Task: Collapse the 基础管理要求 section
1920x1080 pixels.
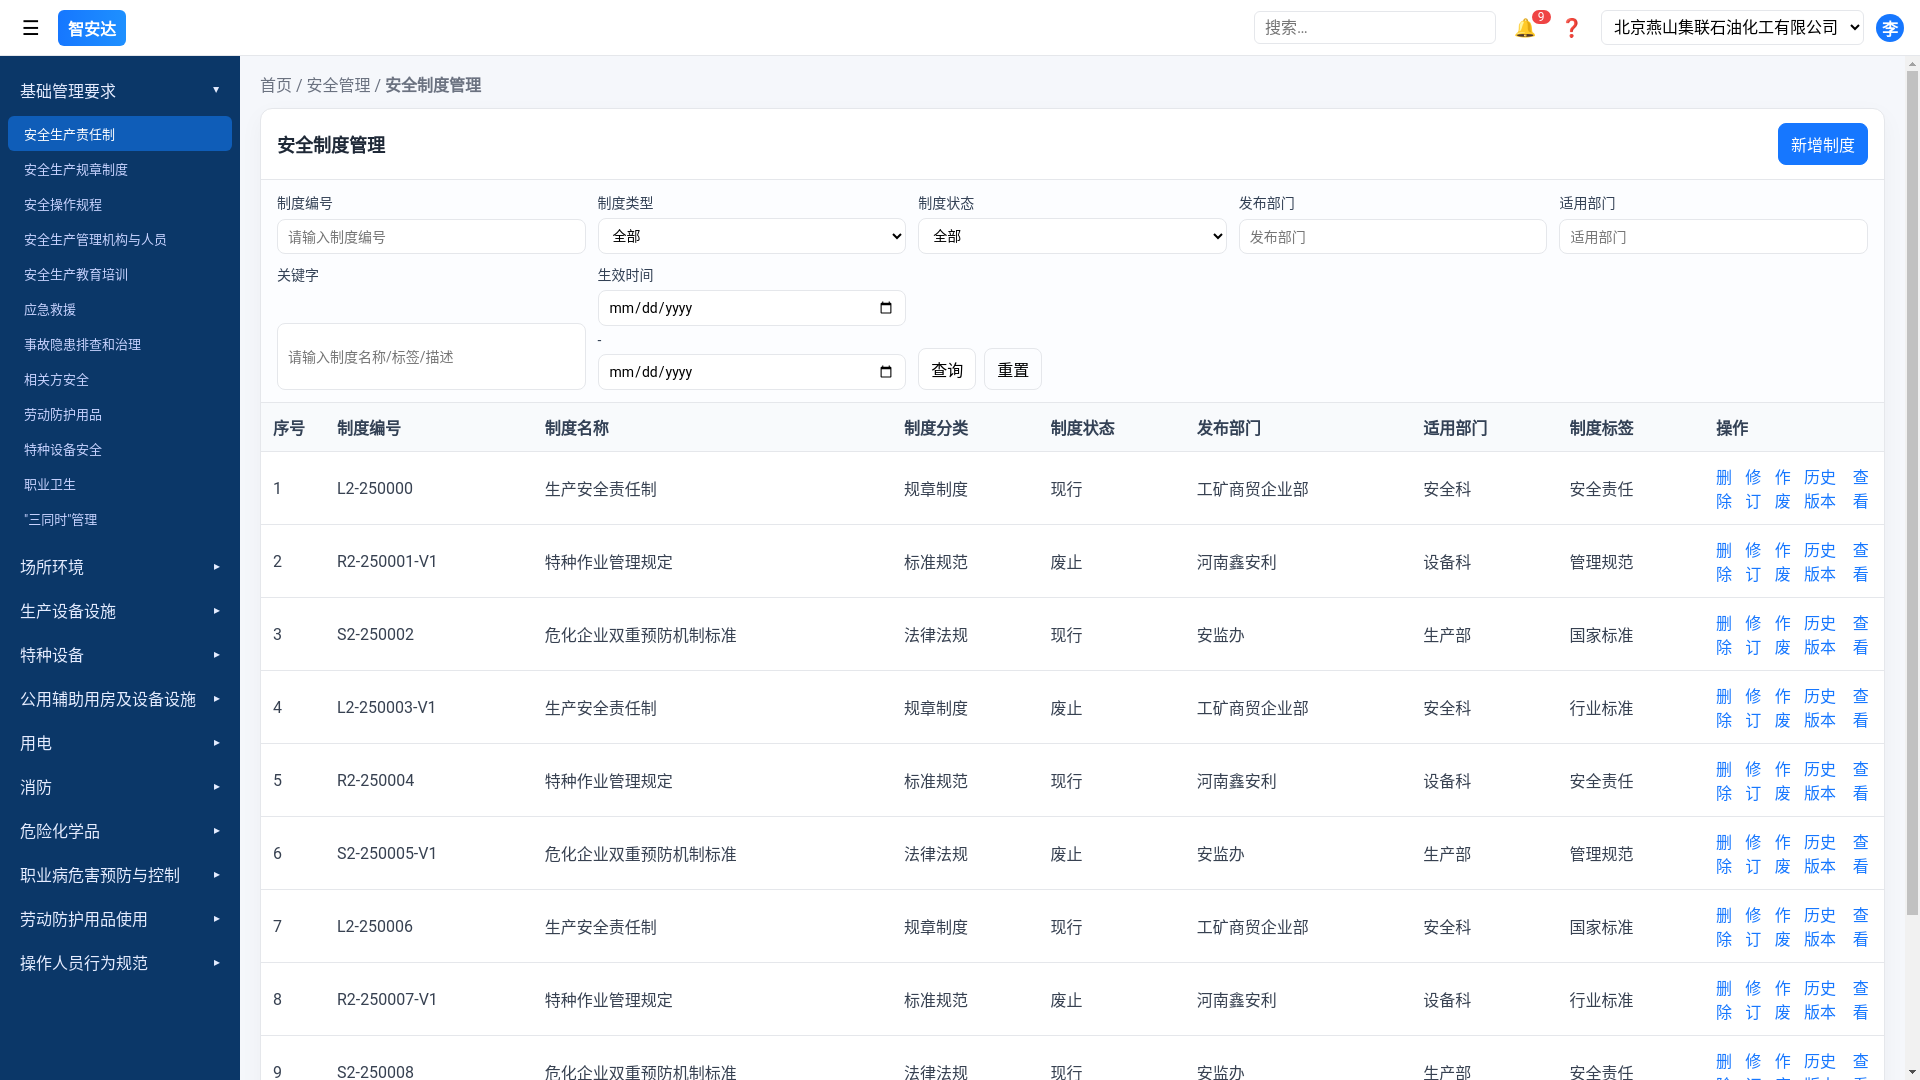Action: (120, 91)
